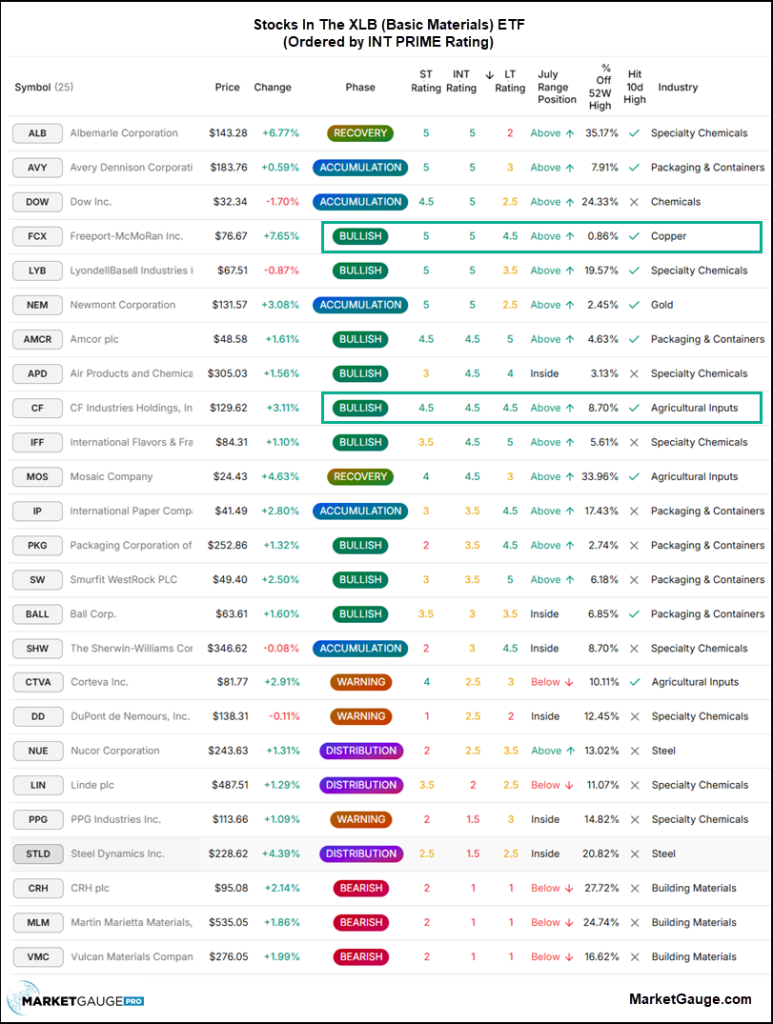Click the X mark in APD row
Image resolution: width=773 pixels, height=1024 pixels.
(634, 374)
